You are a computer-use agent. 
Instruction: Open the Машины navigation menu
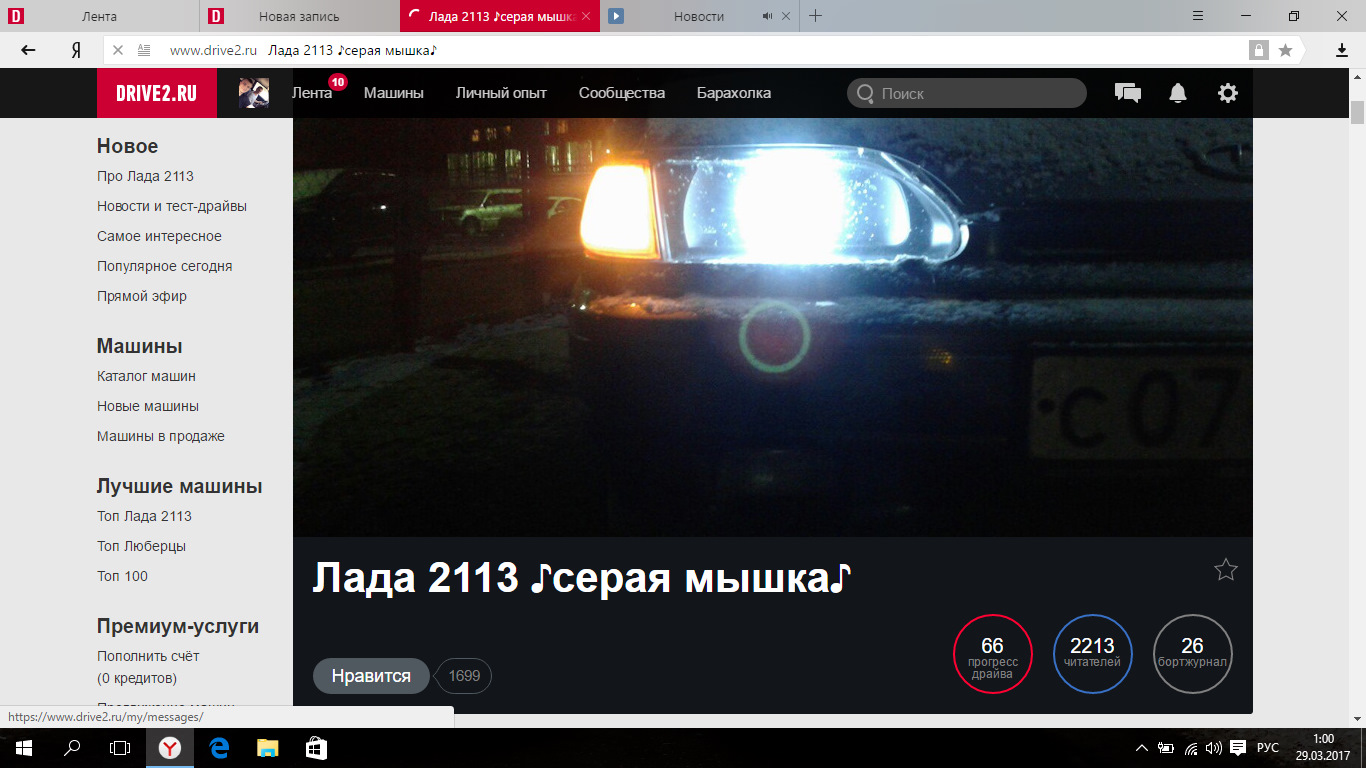click(x=393, y=92)
